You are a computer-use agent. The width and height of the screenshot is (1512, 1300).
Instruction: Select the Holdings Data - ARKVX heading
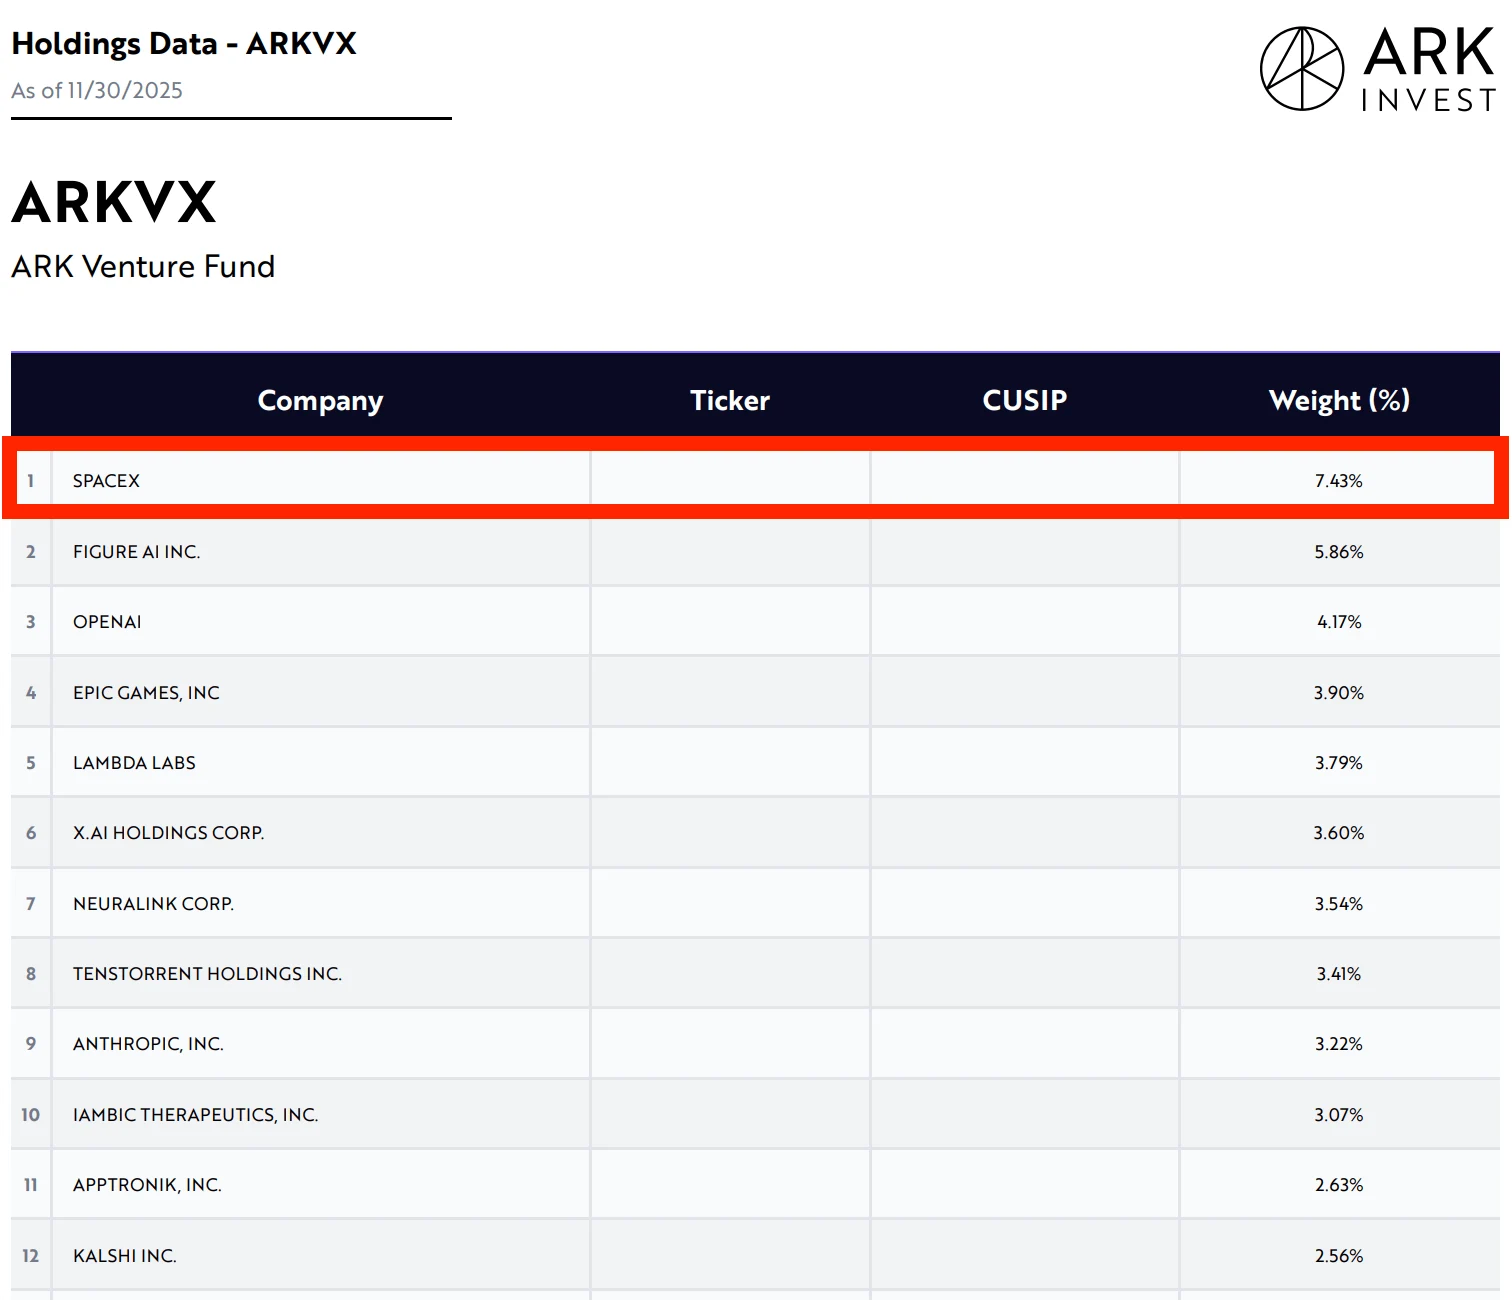click(184, 44)
